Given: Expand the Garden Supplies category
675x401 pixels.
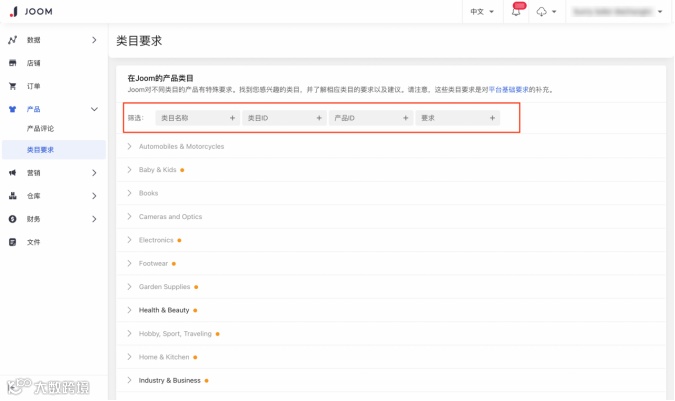Looking at the screenshot, I should click(x=130, y=287).
